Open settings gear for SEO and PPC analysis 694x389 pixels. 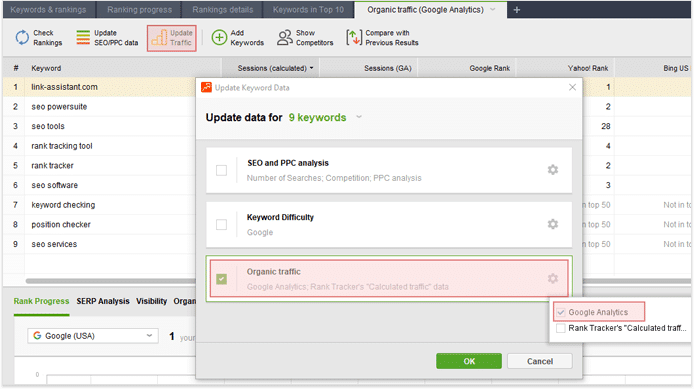[x=553, y=170]
